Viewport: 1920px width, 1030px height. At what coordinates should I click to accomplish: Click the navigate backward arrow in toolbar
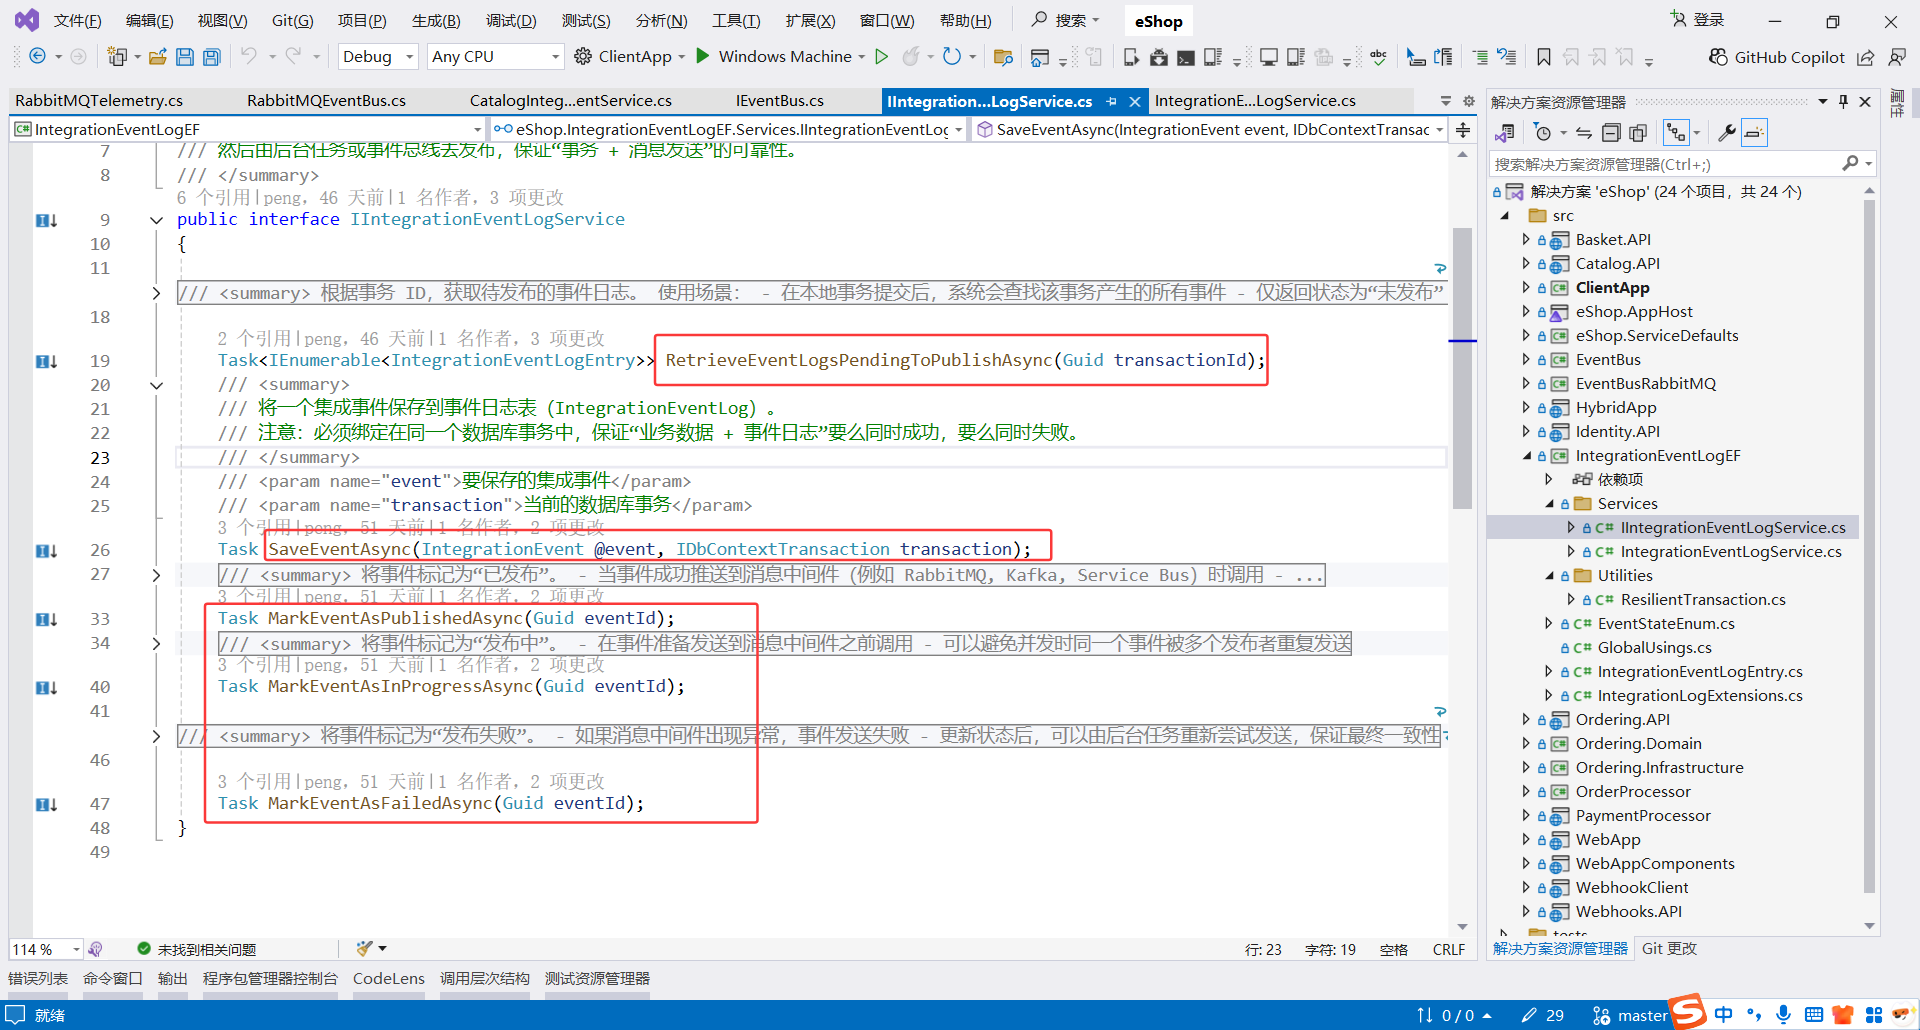(37, 56)
